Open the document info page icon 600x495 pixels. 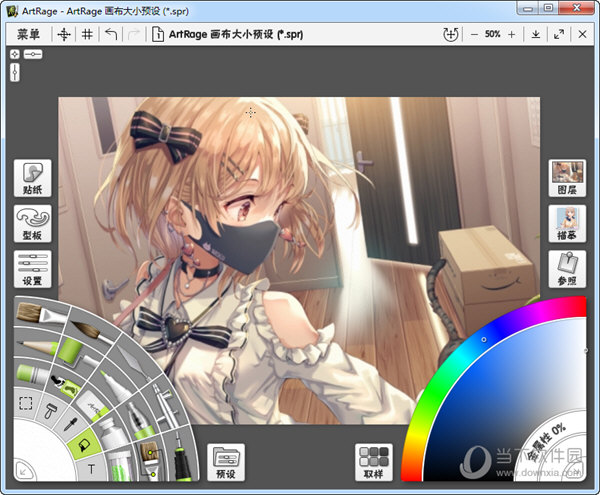click(x=157, y=34)
